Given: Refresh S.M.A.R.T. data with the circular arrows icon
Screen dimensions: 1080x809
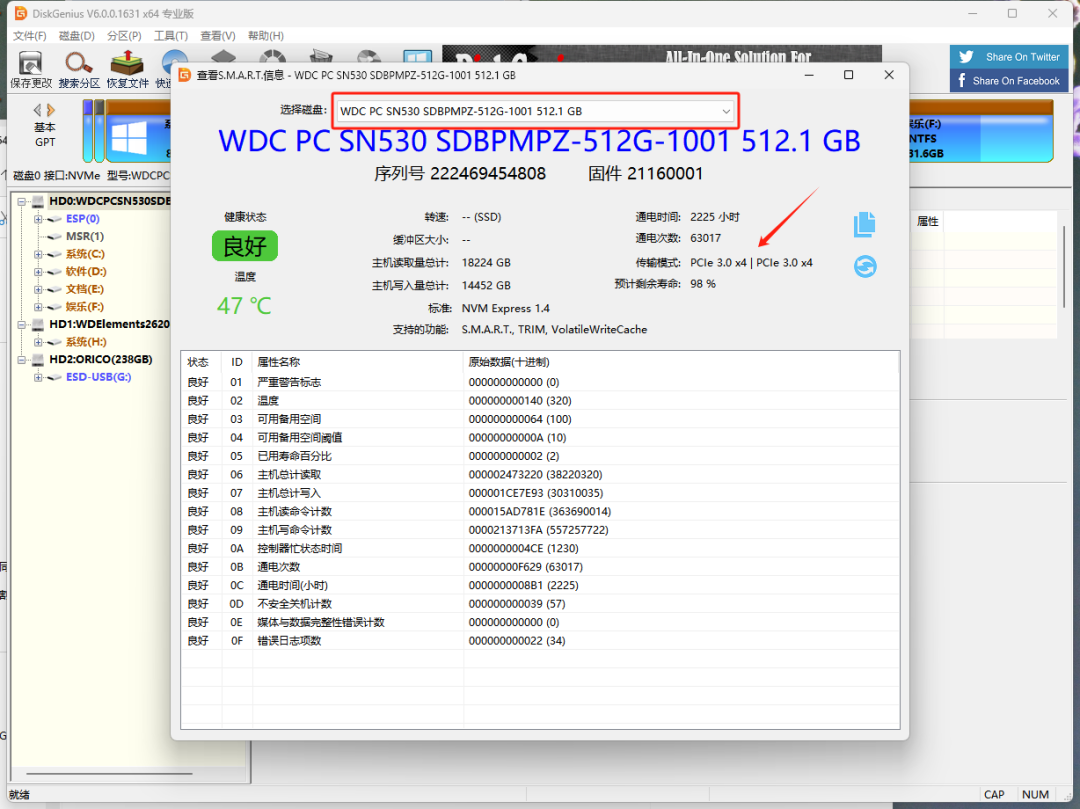Looking at the screenshot, I should tap(865, 266).
